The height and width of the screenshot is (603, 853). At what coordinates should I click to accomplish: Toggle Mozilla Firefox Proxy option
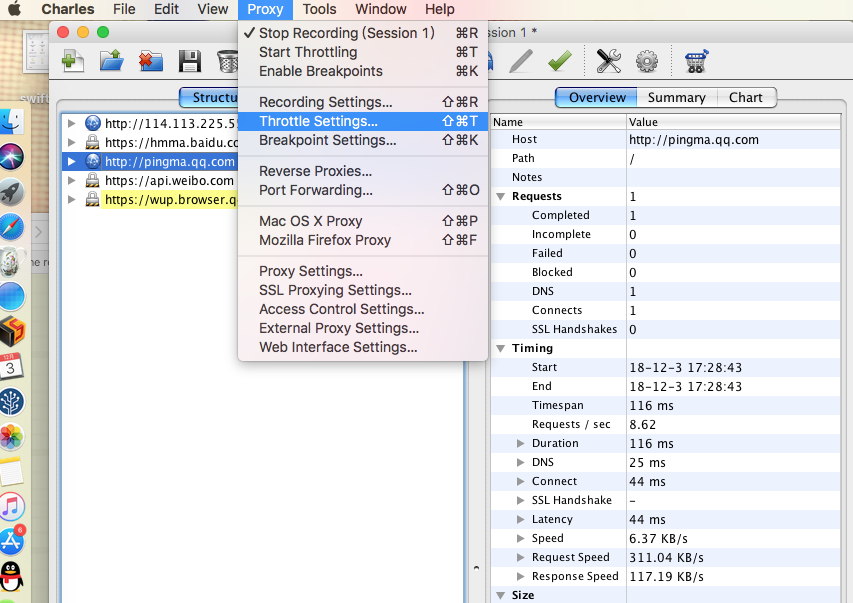point(362,240)
